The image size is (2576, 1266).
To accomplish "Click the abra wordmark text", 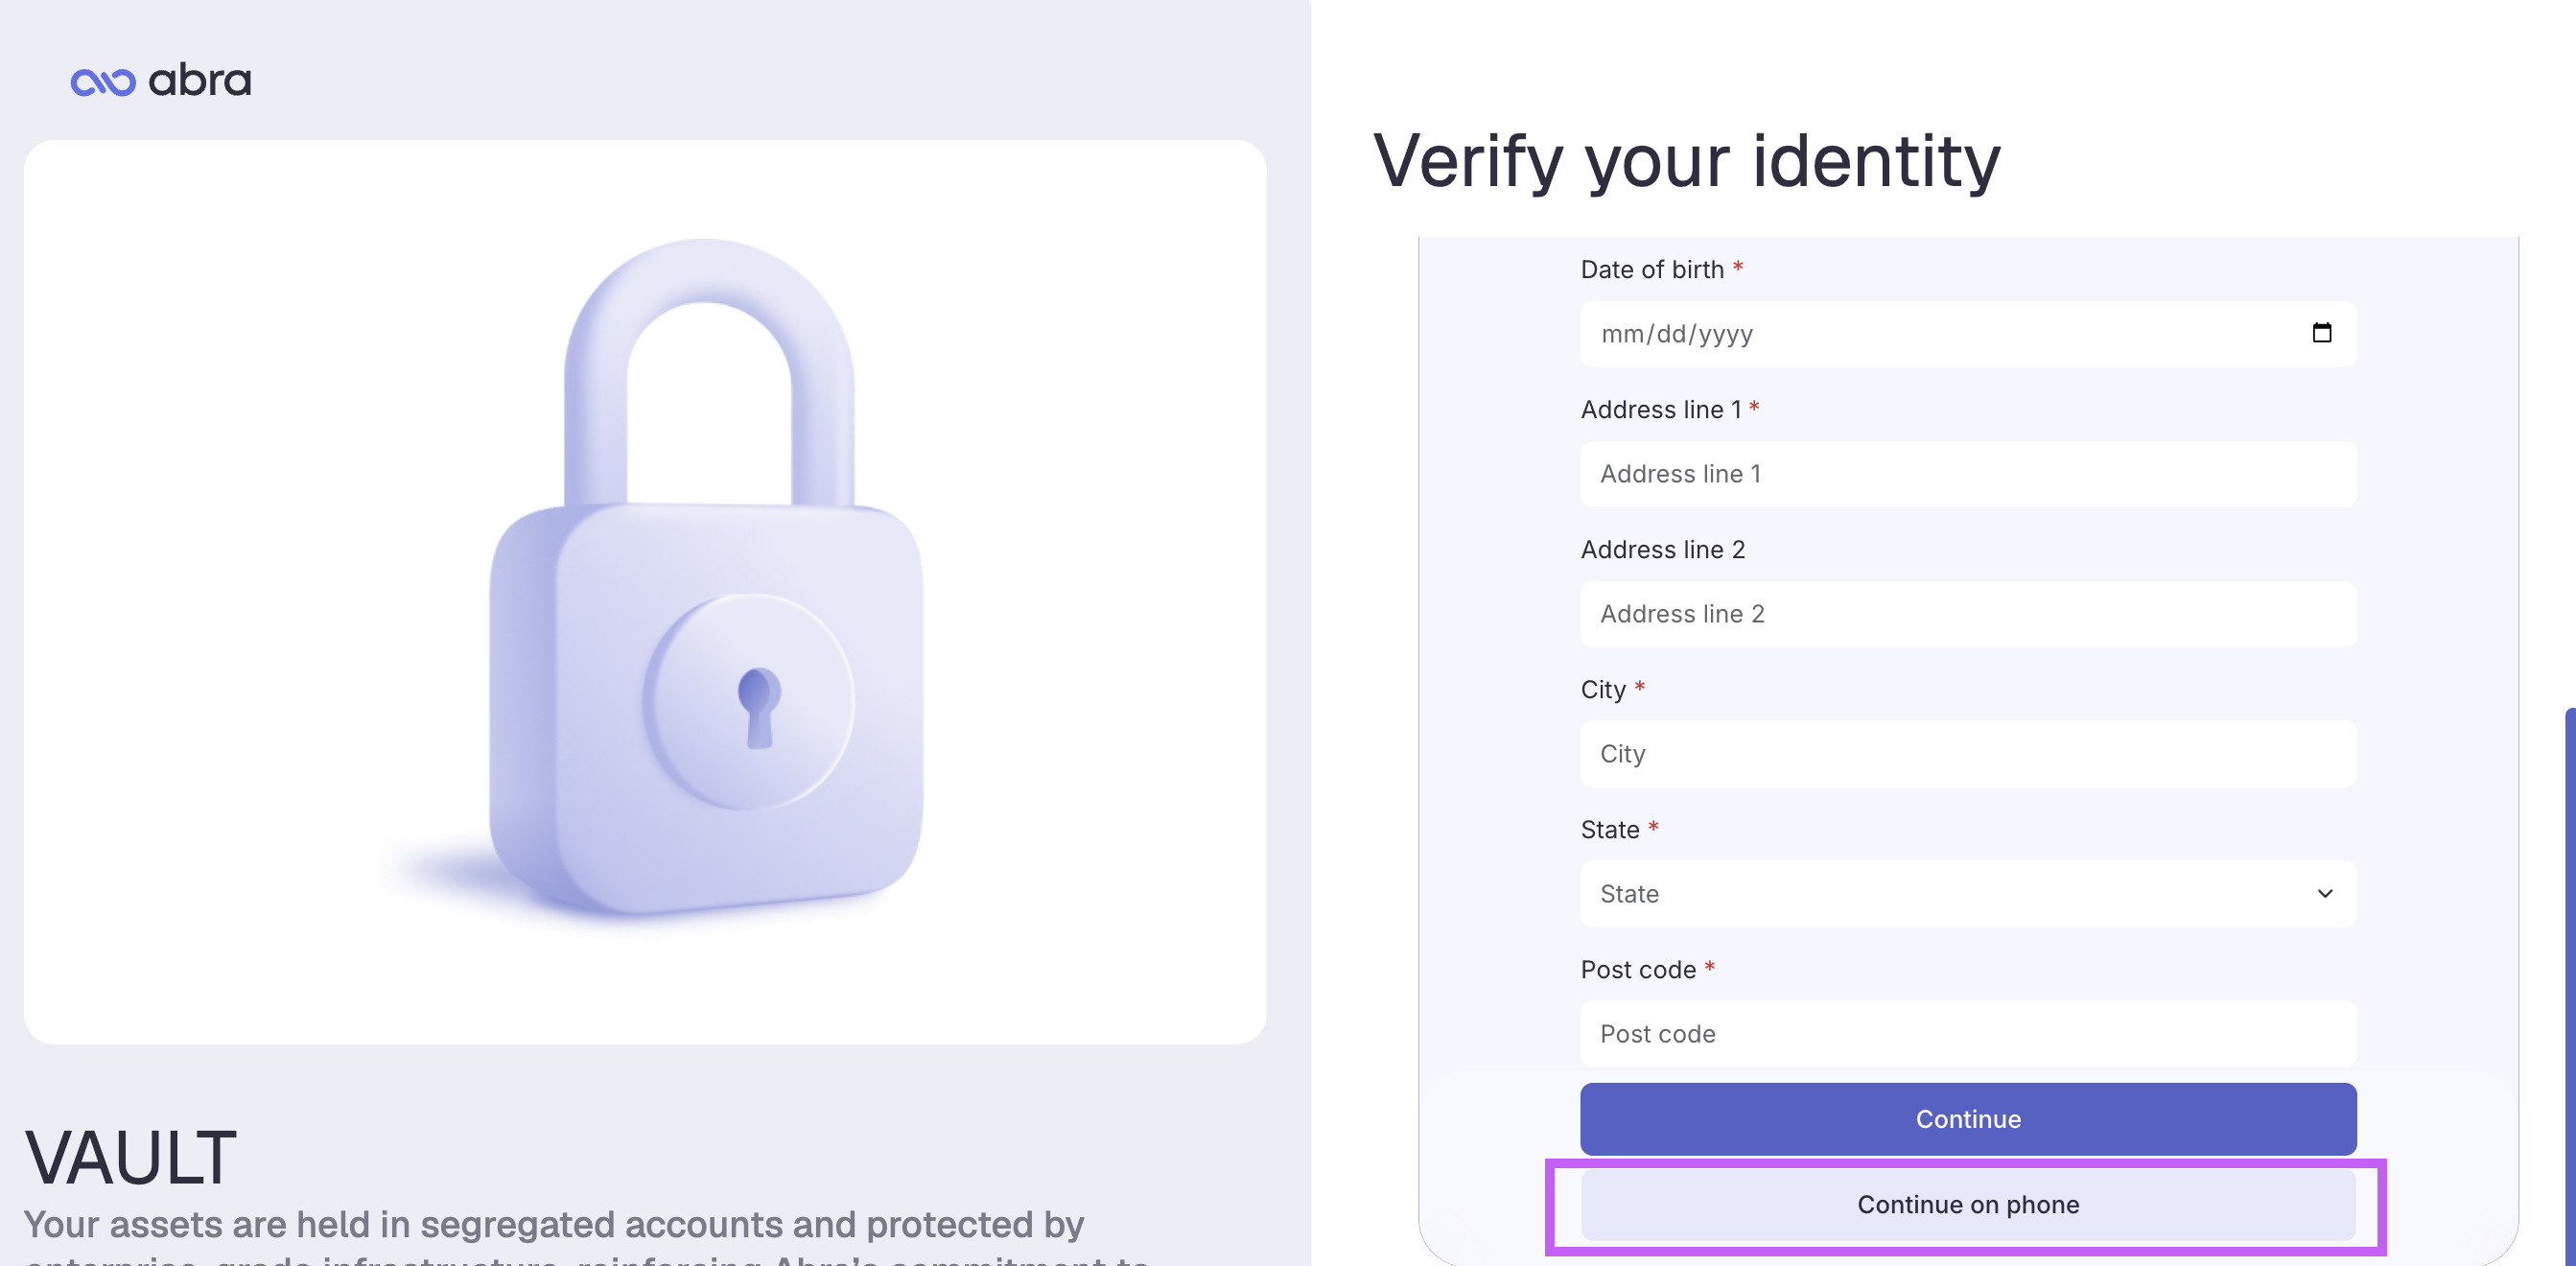I will [200, 80].
